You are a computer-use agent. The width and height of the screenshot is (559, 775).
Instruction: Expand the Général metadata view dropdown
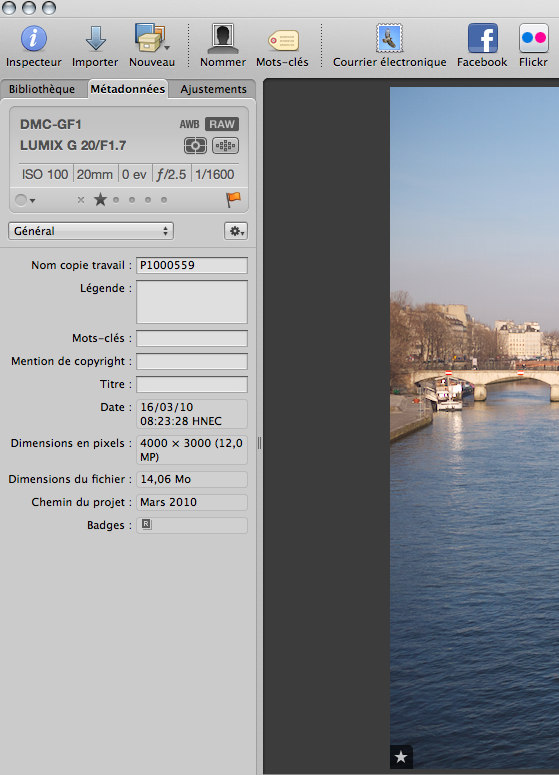click(91, 231)
